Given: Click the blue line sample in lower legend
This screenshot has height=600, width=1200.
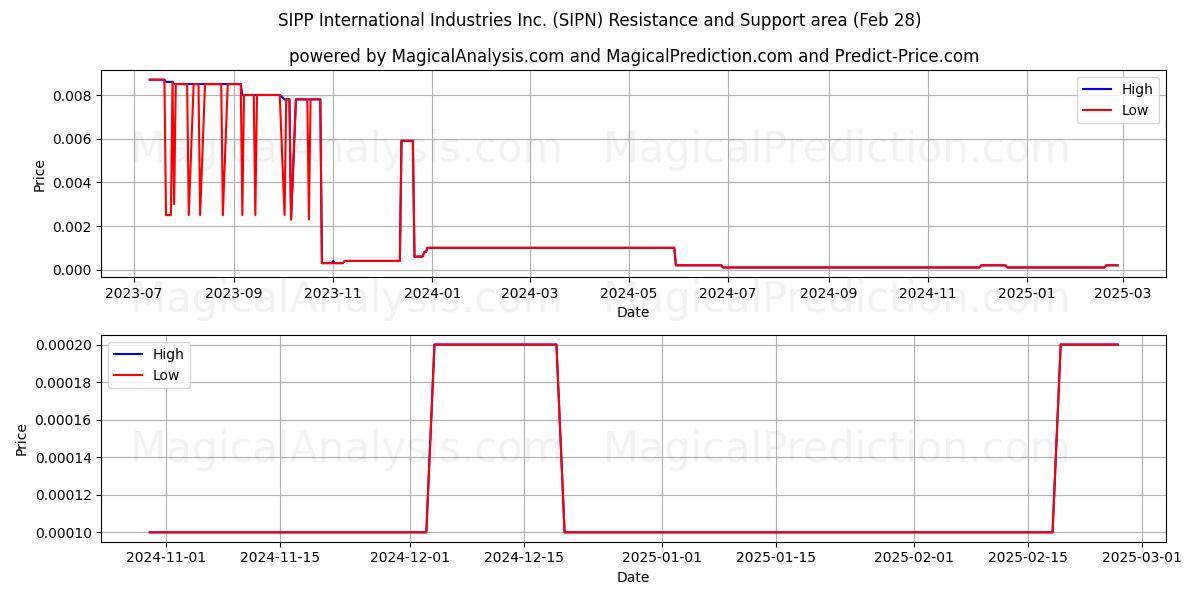Looking at the screenshot, I should tap(129, 355).
